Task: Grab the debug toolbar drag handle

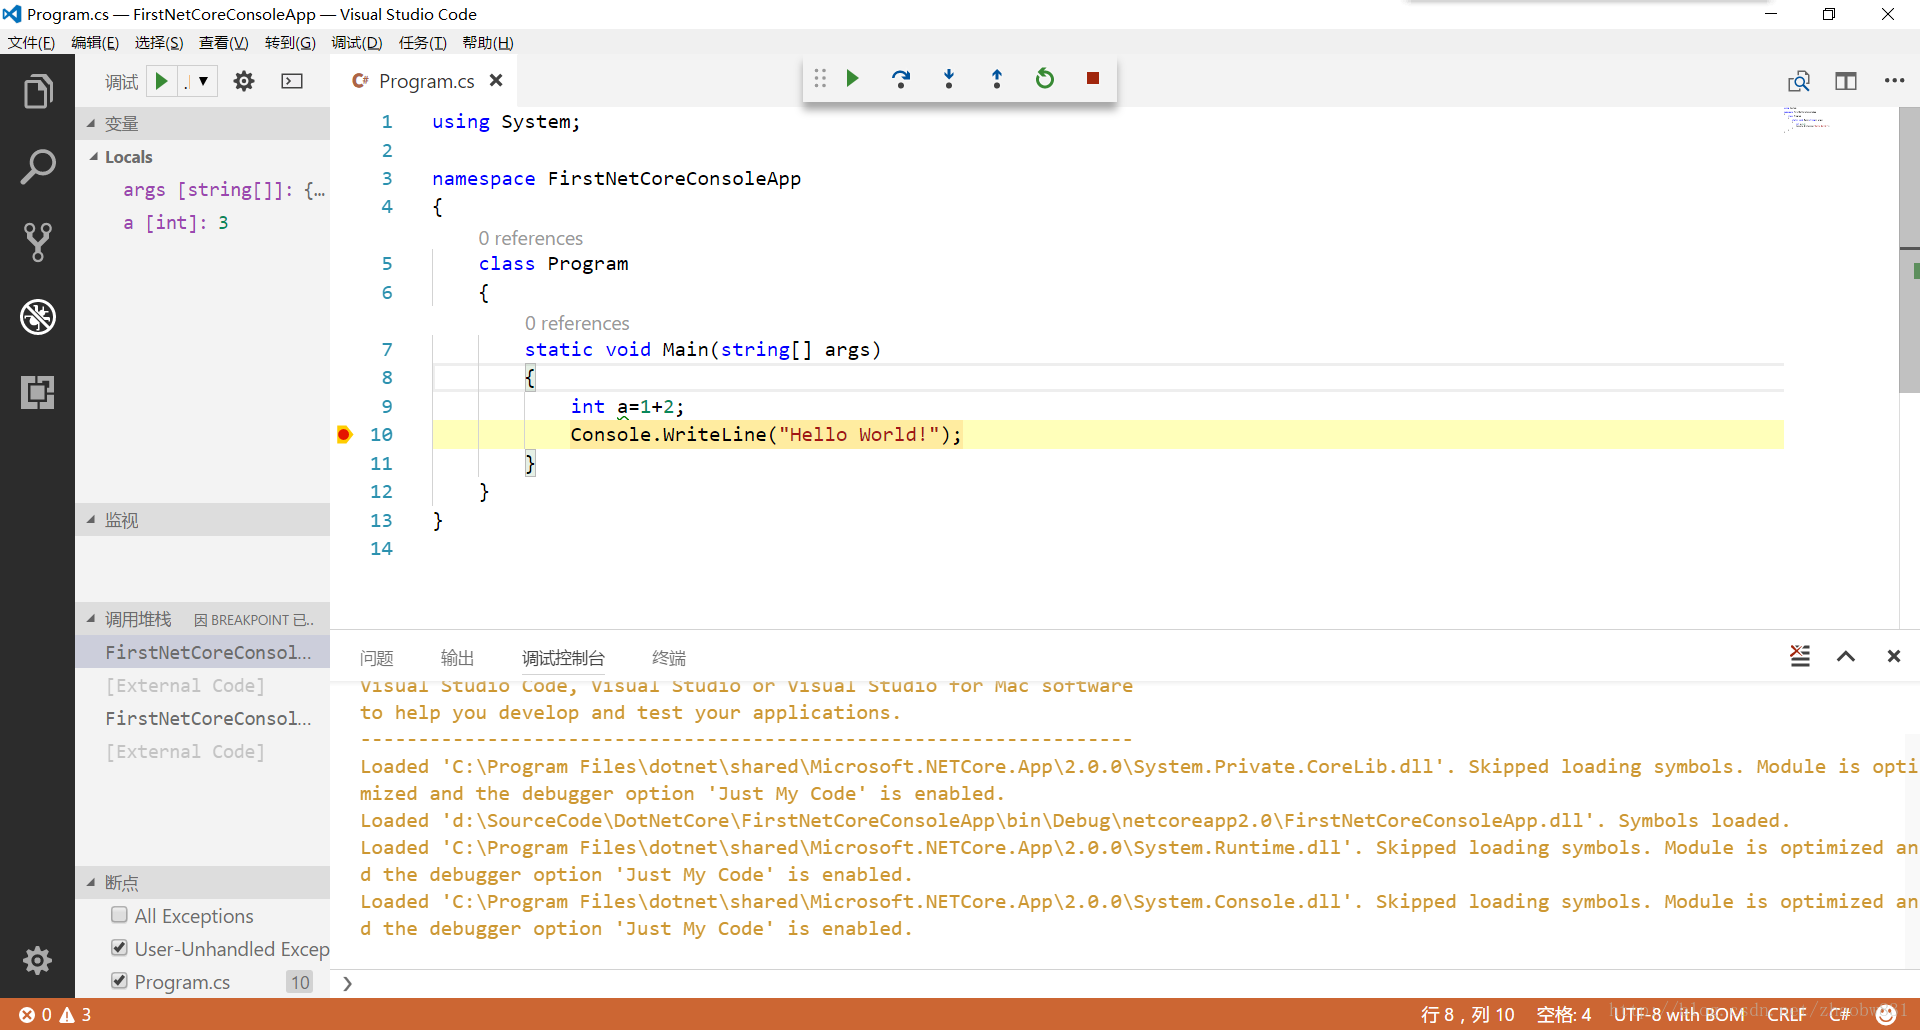Action: tap(820, 78)
